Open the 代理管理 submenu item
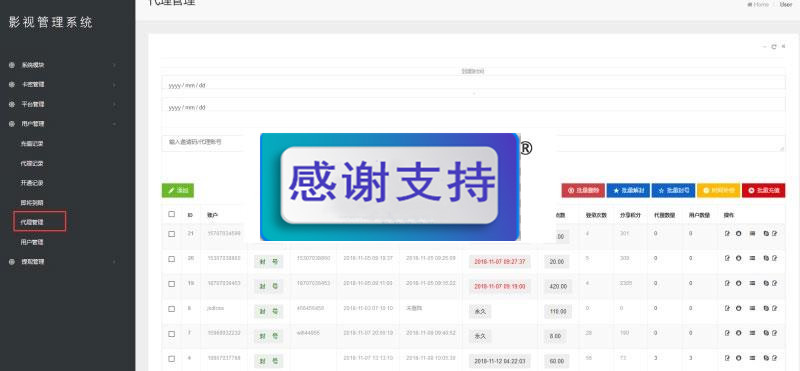Image resolution: width=800 pixels, height=371 pixels. click(32, 222)
